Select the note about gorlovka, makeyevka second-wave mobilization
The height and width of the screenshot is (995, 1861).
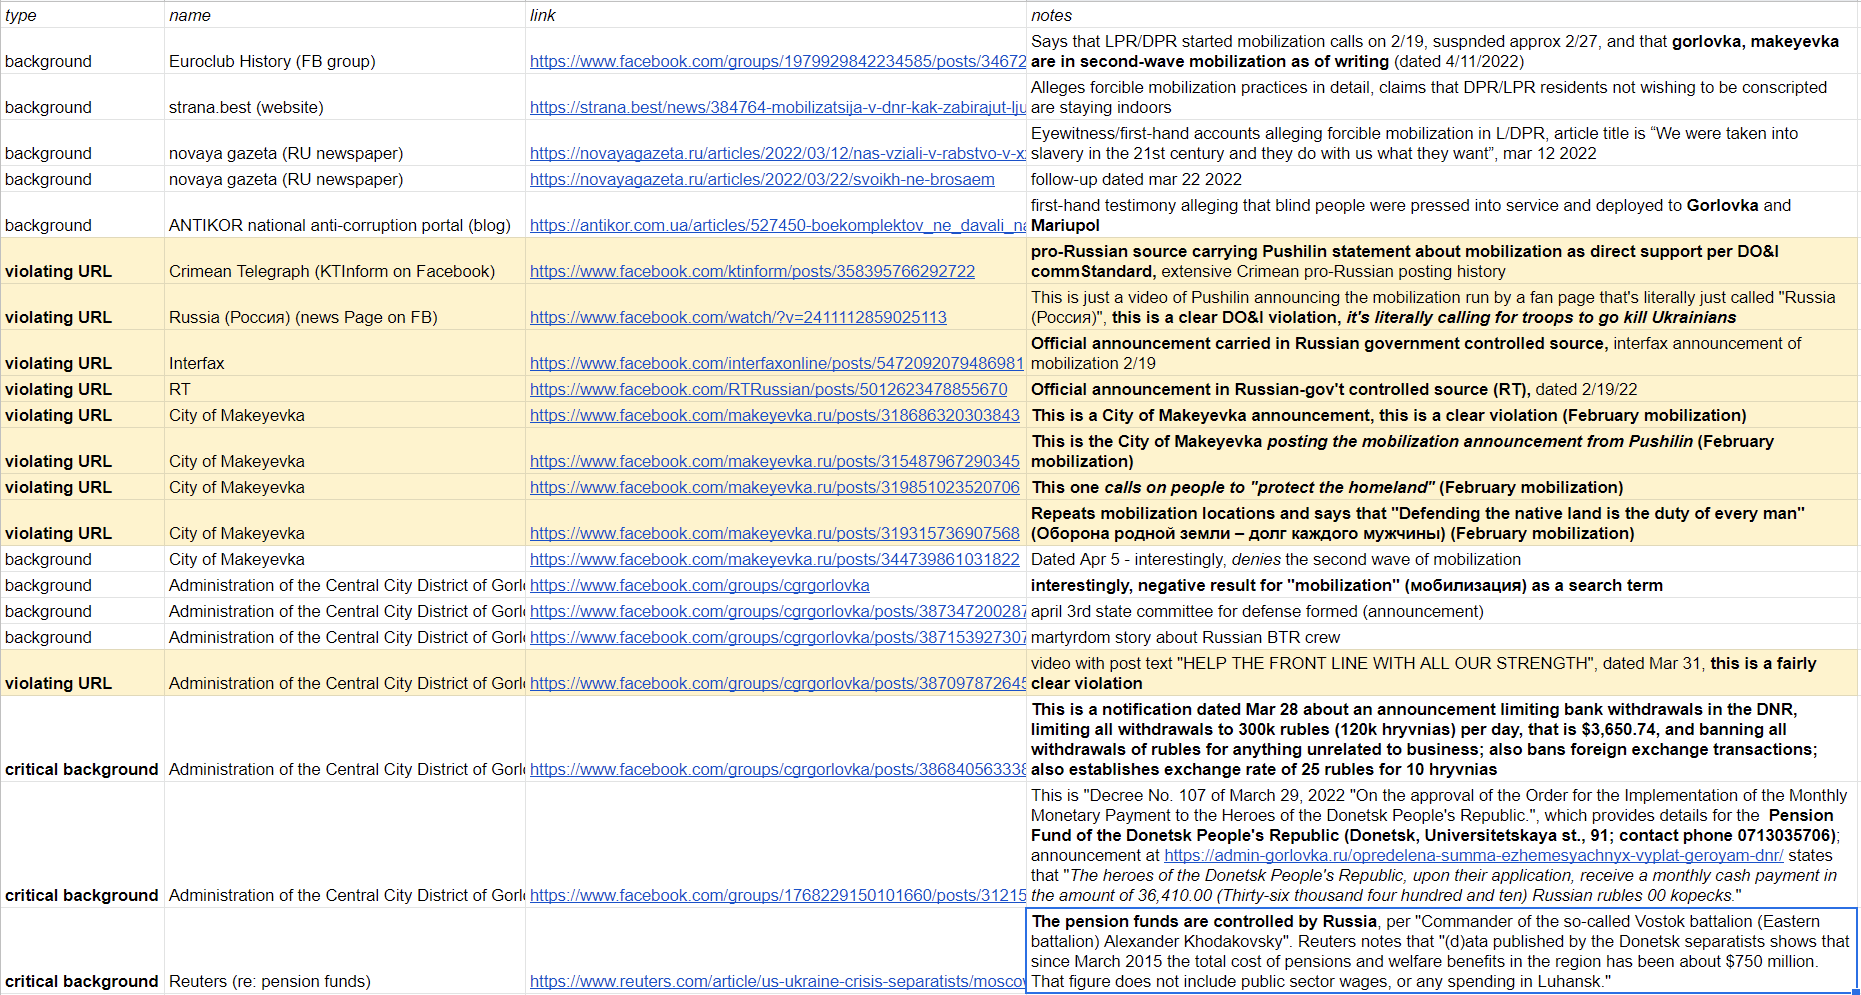pos(1442,51)
